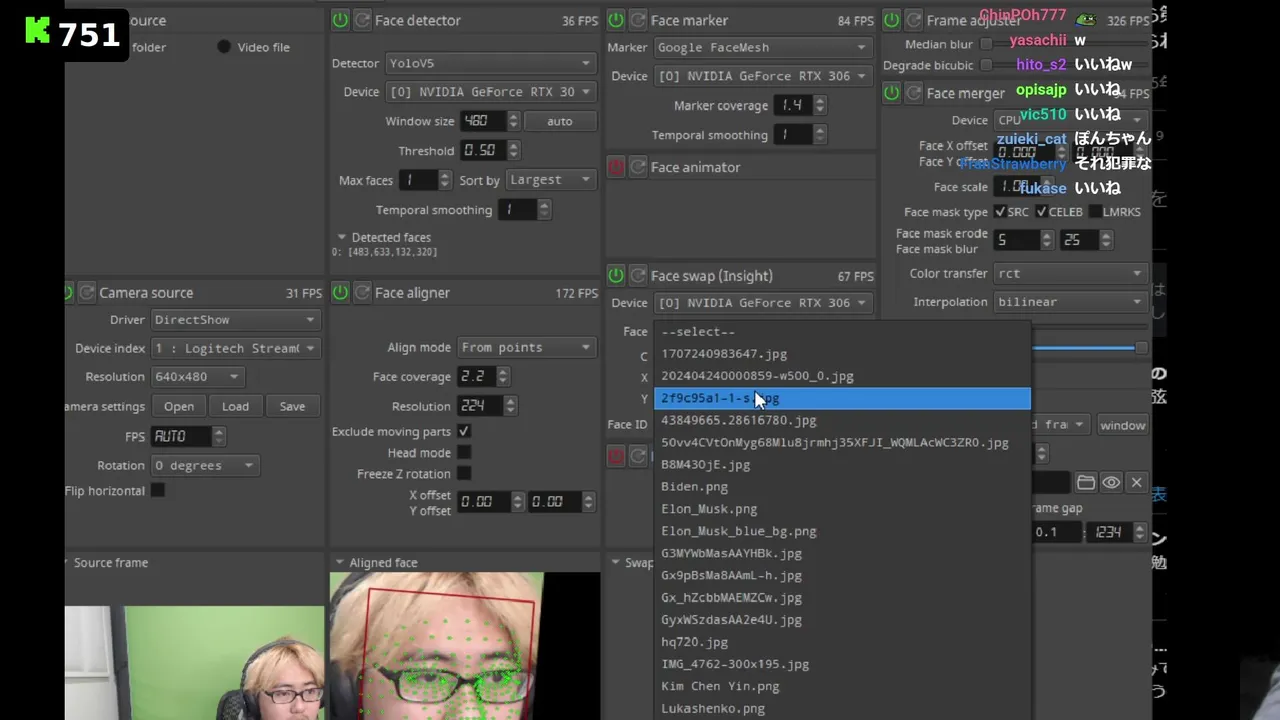This screenshot has width=1280, height=720.
Task: Toggle Face swap (Insight) power button
Action: tap(616, 276)
